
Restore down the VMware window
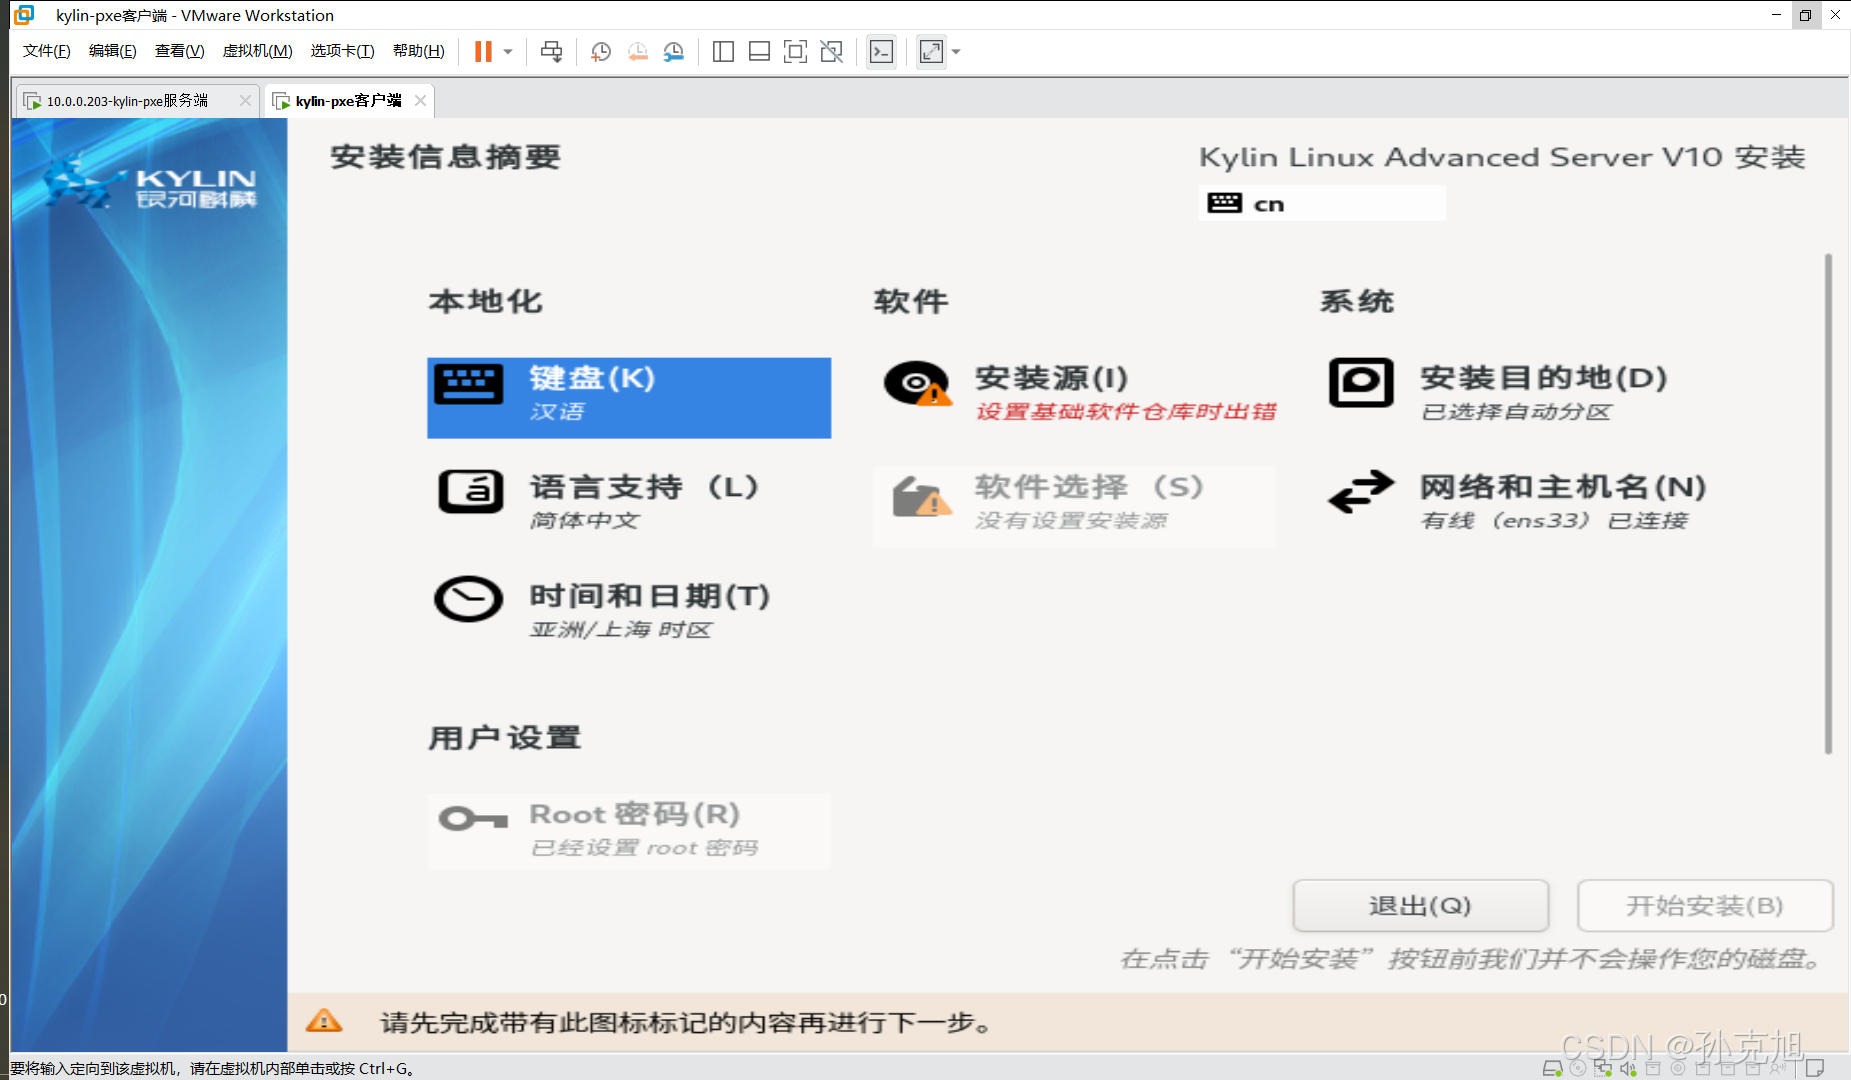click(x=1805, y=15)
